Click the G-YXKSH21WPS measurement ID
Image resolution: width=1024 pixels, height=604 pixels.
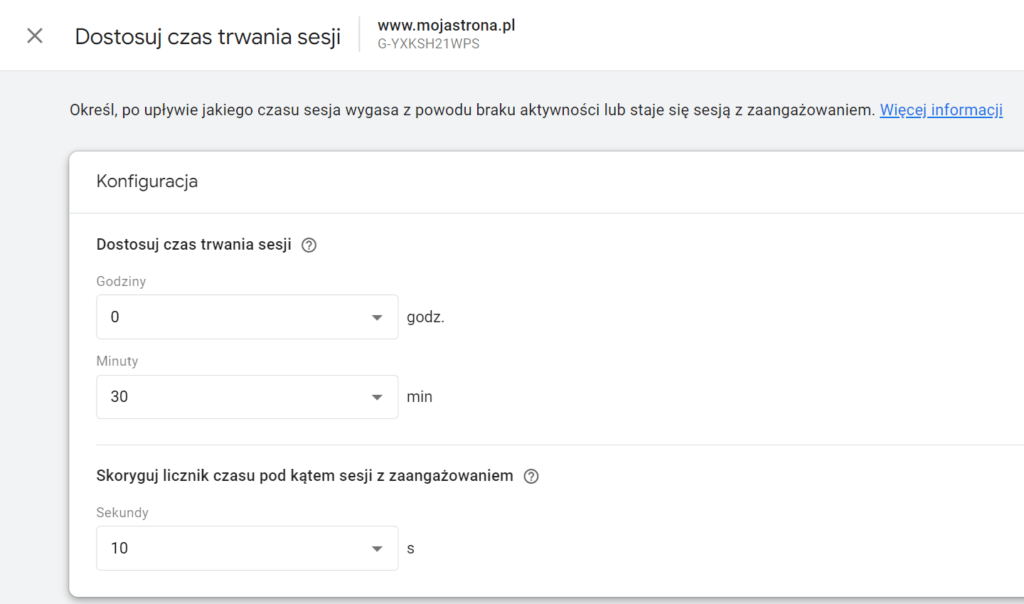[428, 45]
